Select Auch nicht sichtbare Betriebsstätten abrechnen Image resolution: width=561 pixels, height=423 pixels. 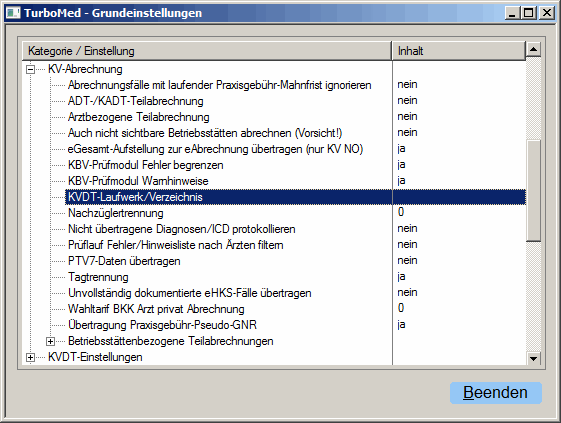click(205, 133)
